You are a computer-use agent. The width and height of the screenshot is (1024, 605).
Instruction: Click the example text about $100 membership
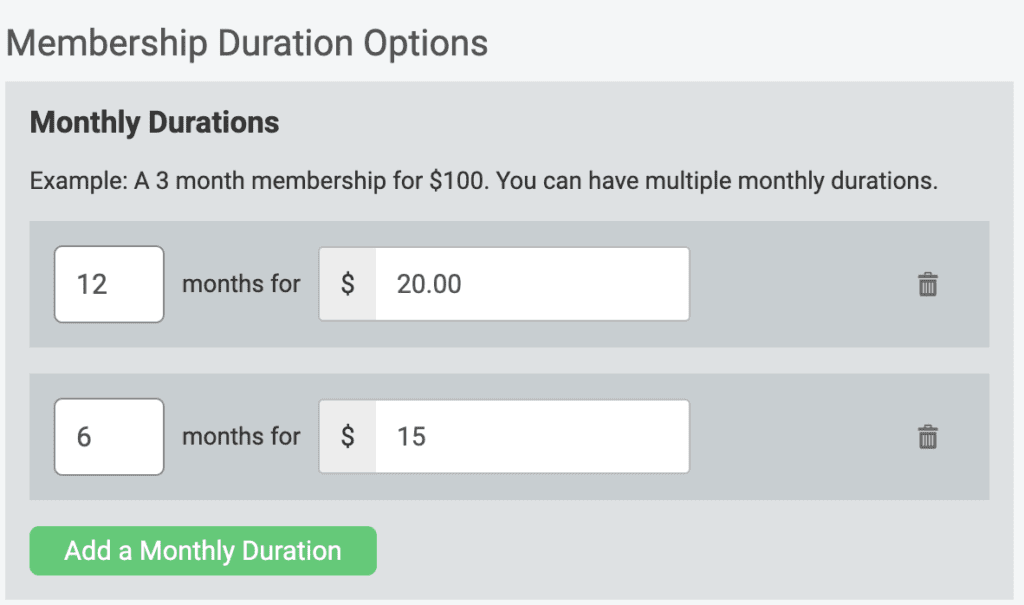[x=483, y=181]
